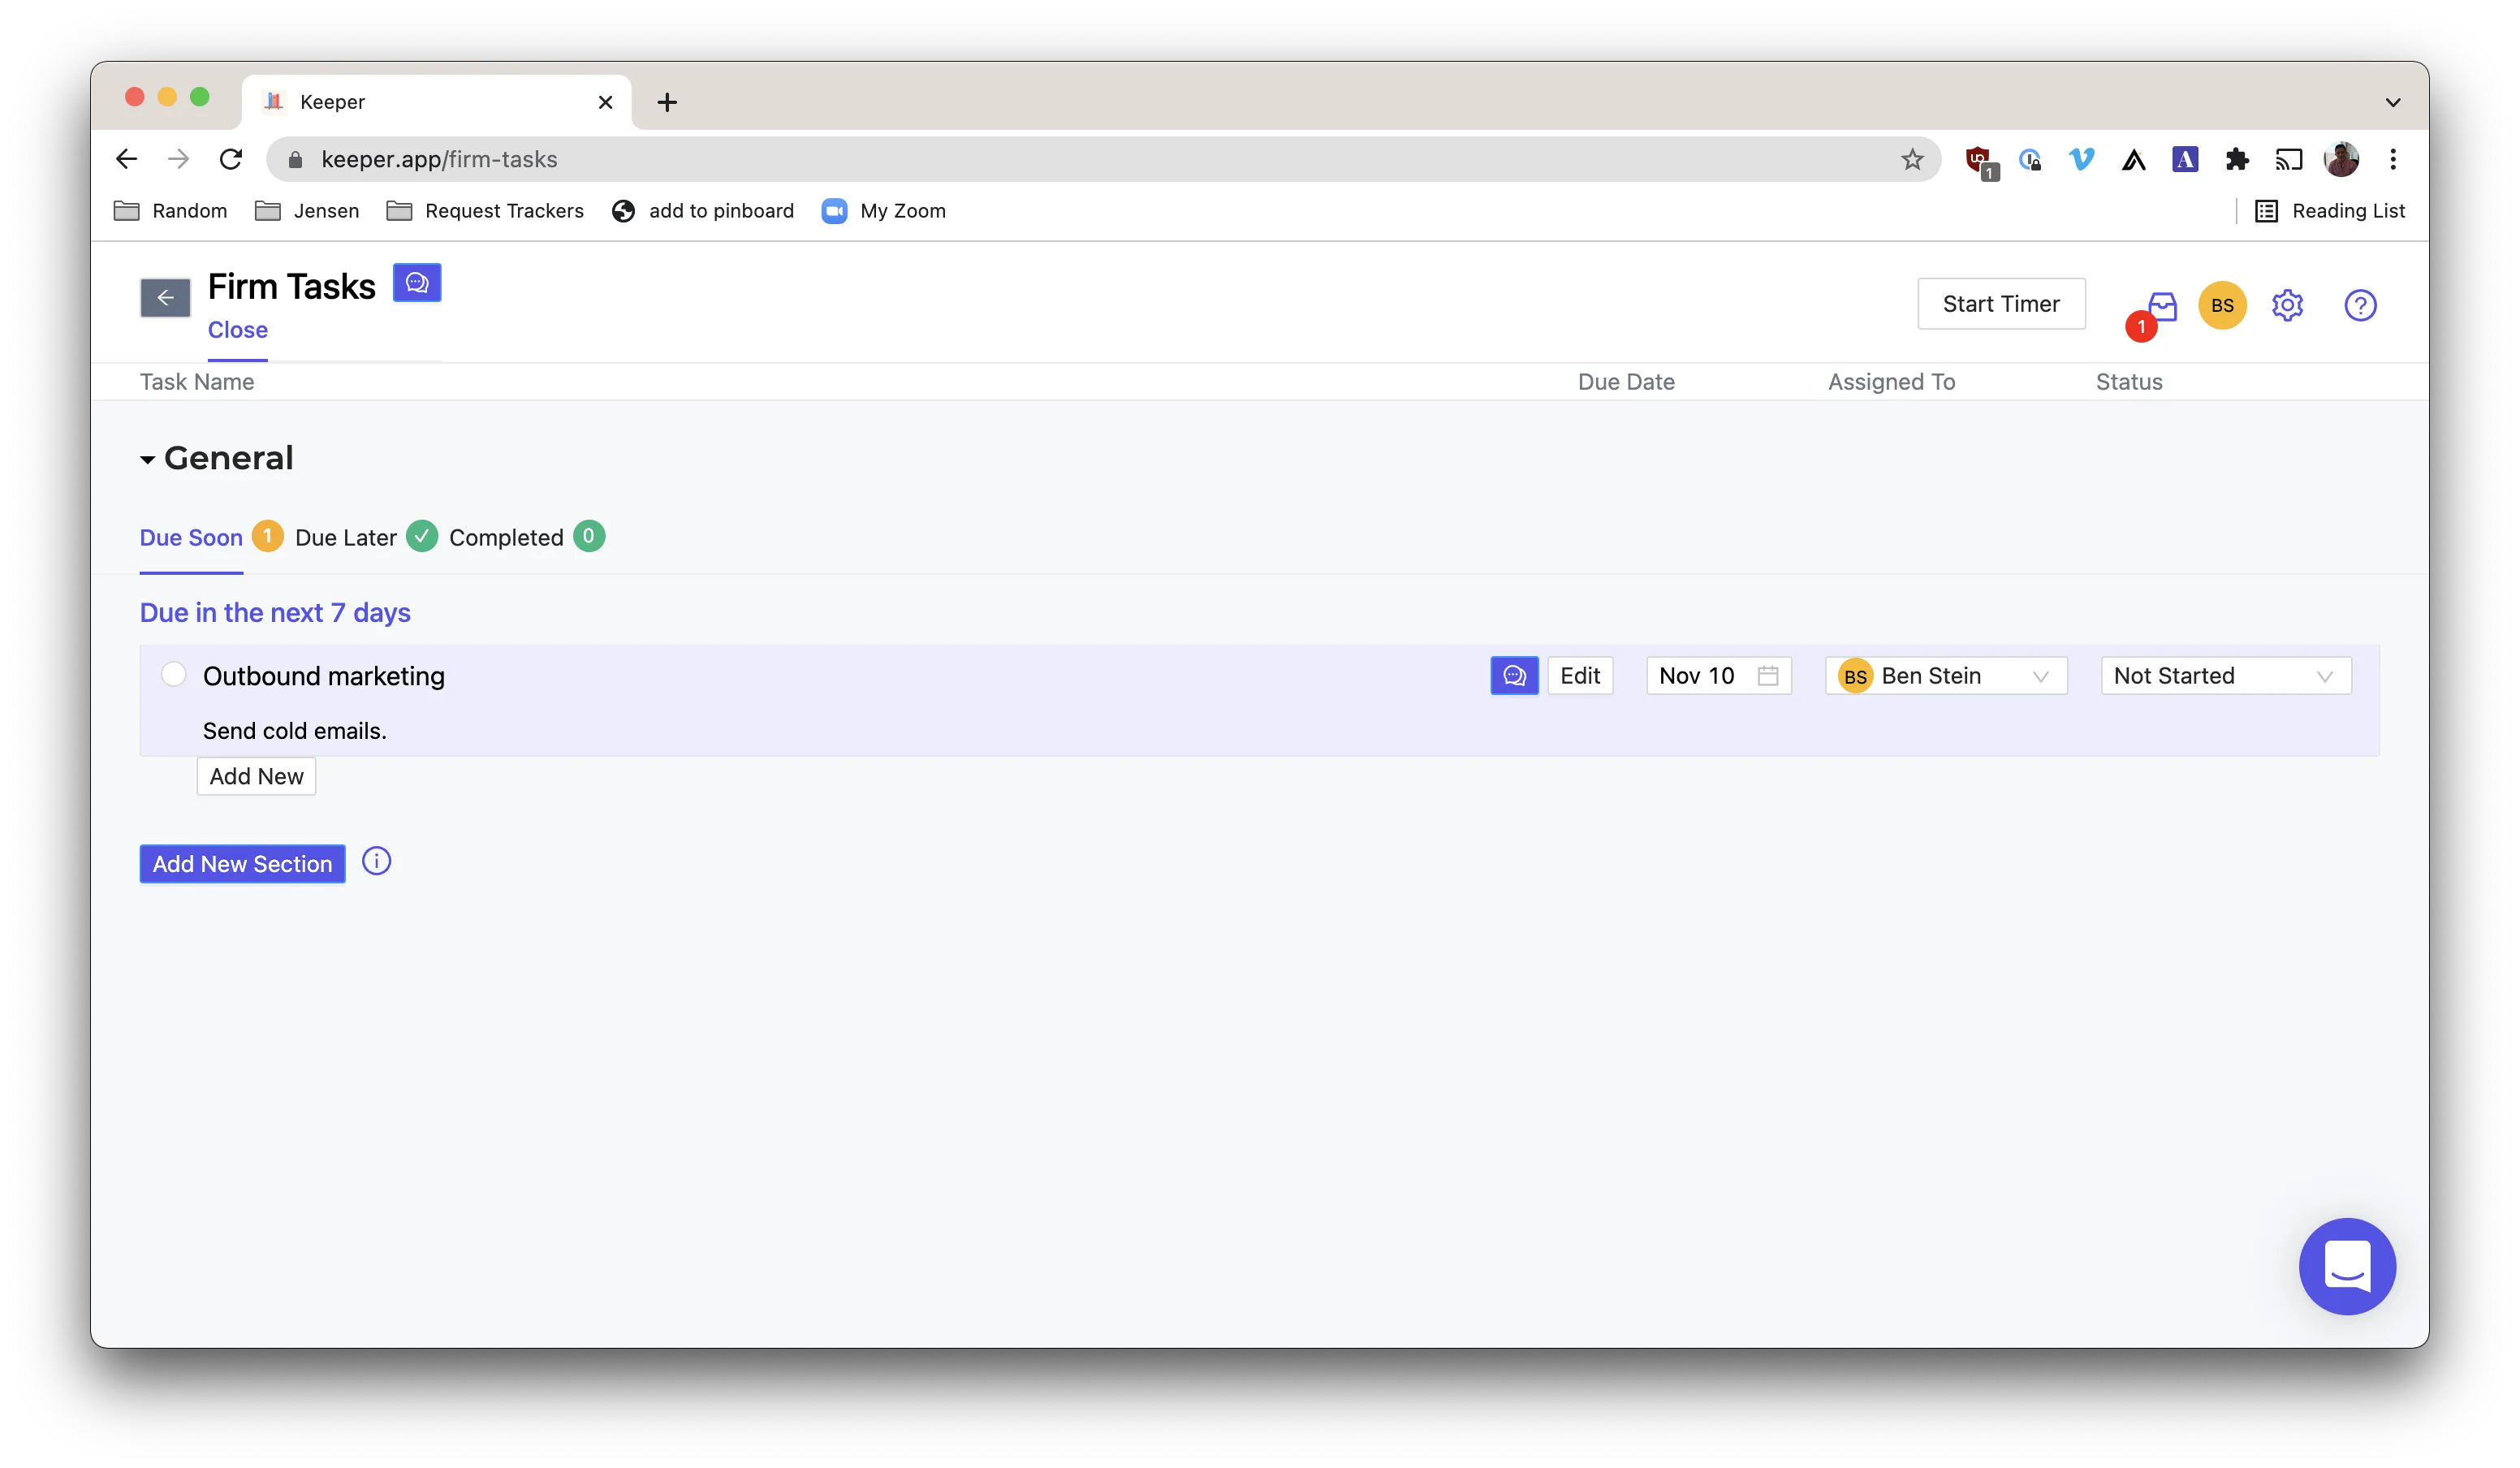Open the Request Trackers bookmarks folder

485,211
